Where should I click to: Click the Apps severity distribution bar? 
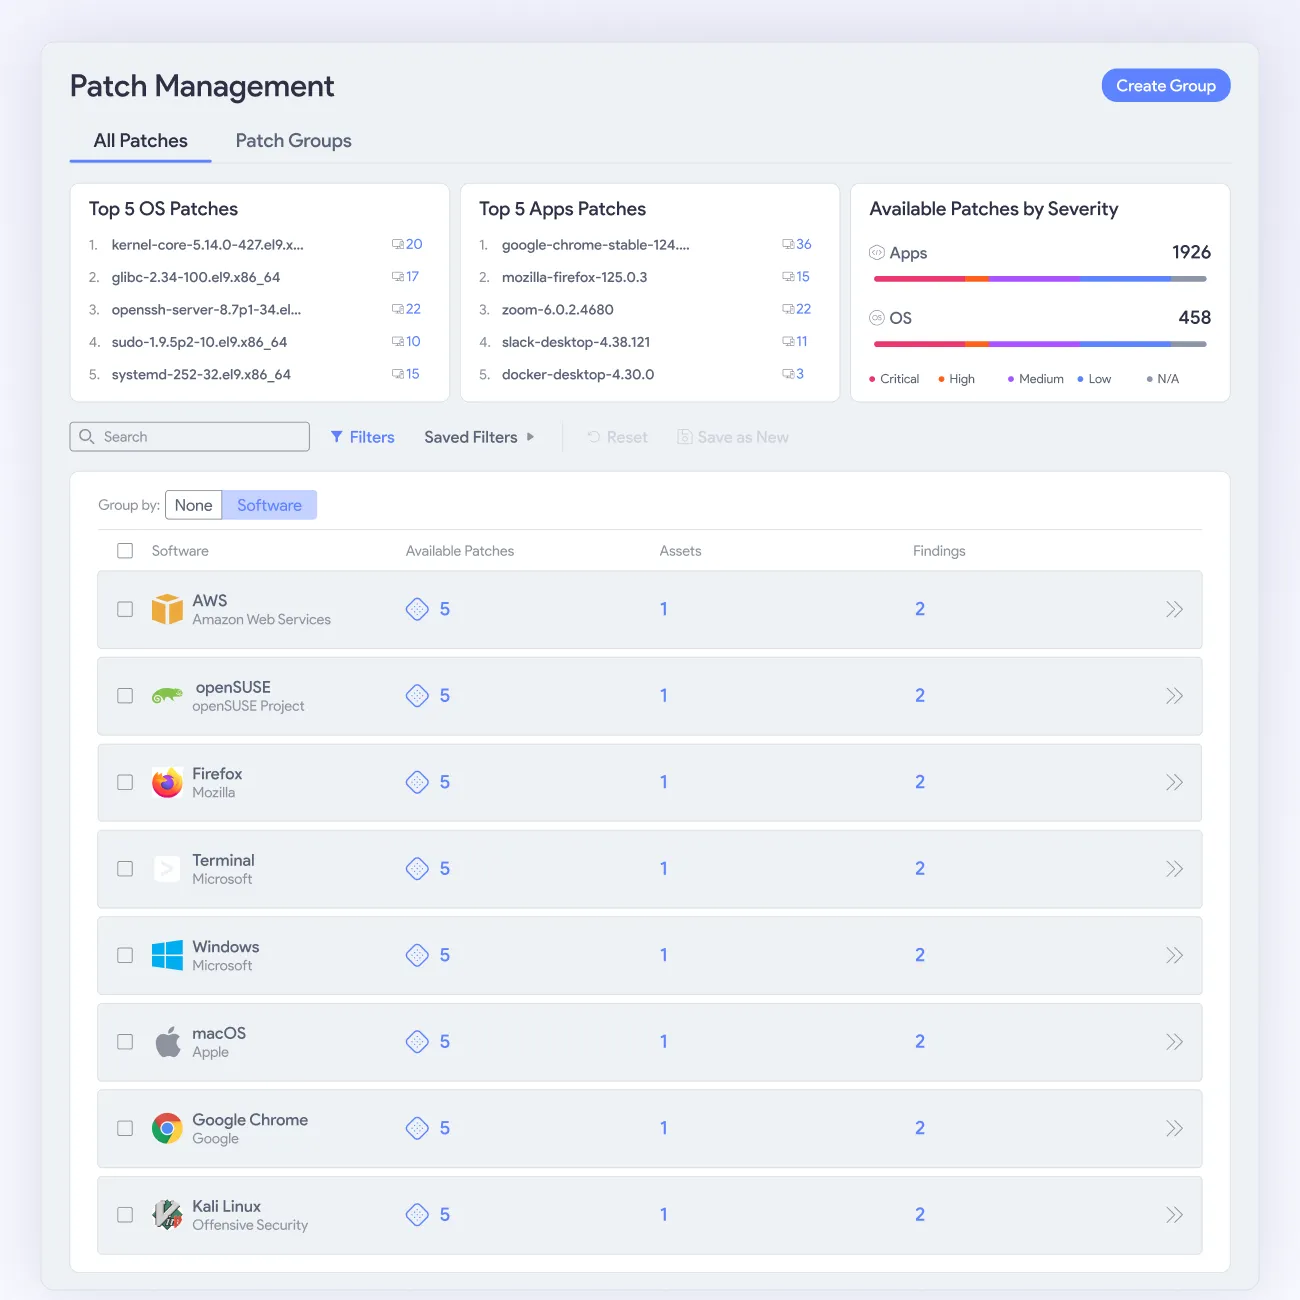1040,279
